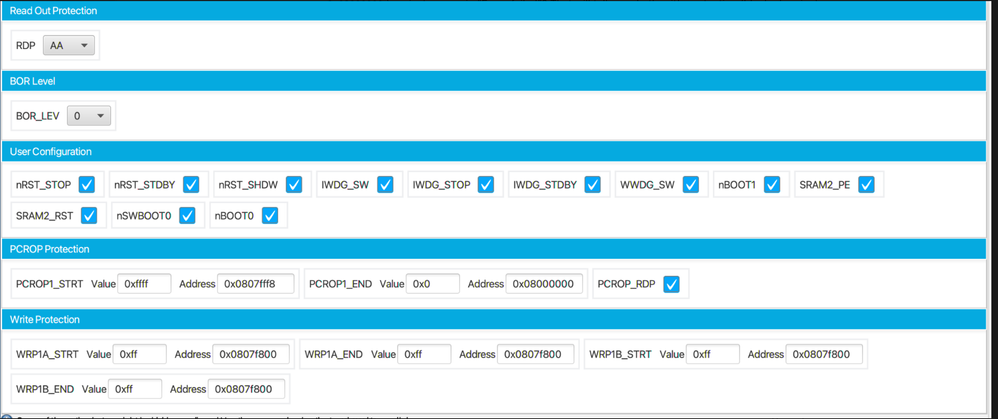The image size is (998, 419).
Task: Click the WRP1B_END Value field
Action: coord(135,388)
